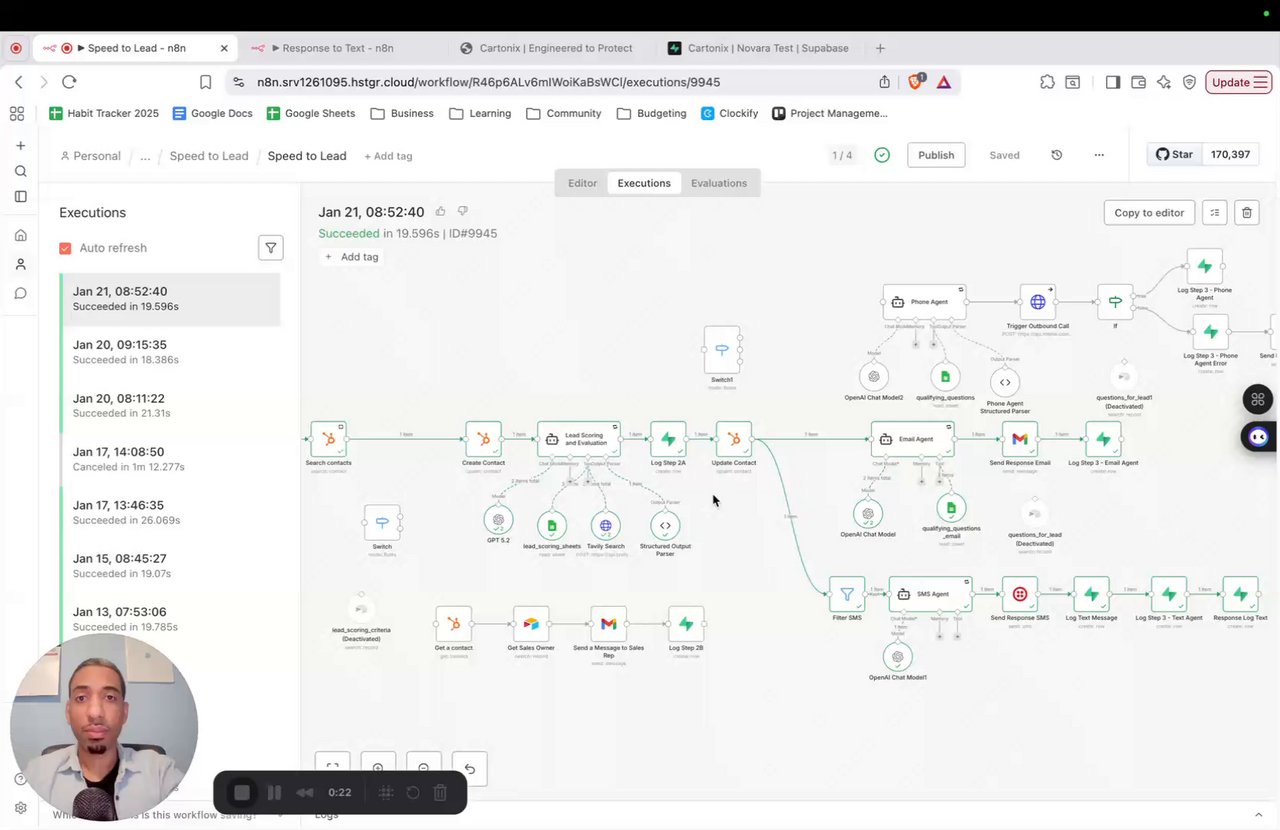Open the Email Agent node
The image size is (1280, 830).
click(912, 438)
